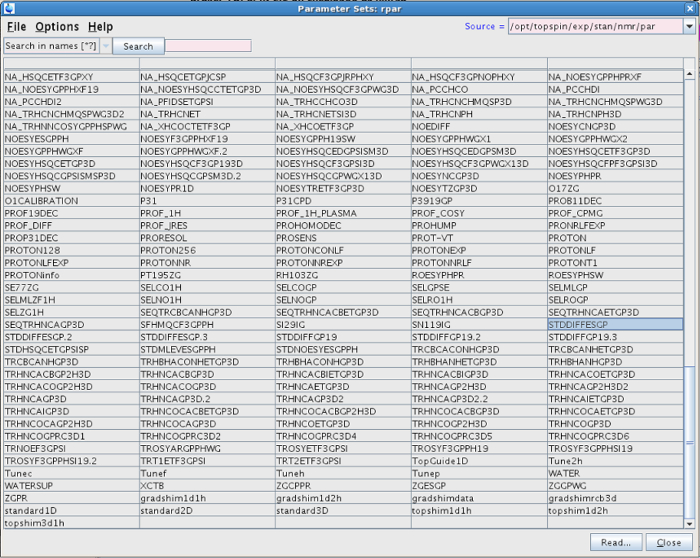Select the ZGGPWG parameter set

tap(615, 486)
